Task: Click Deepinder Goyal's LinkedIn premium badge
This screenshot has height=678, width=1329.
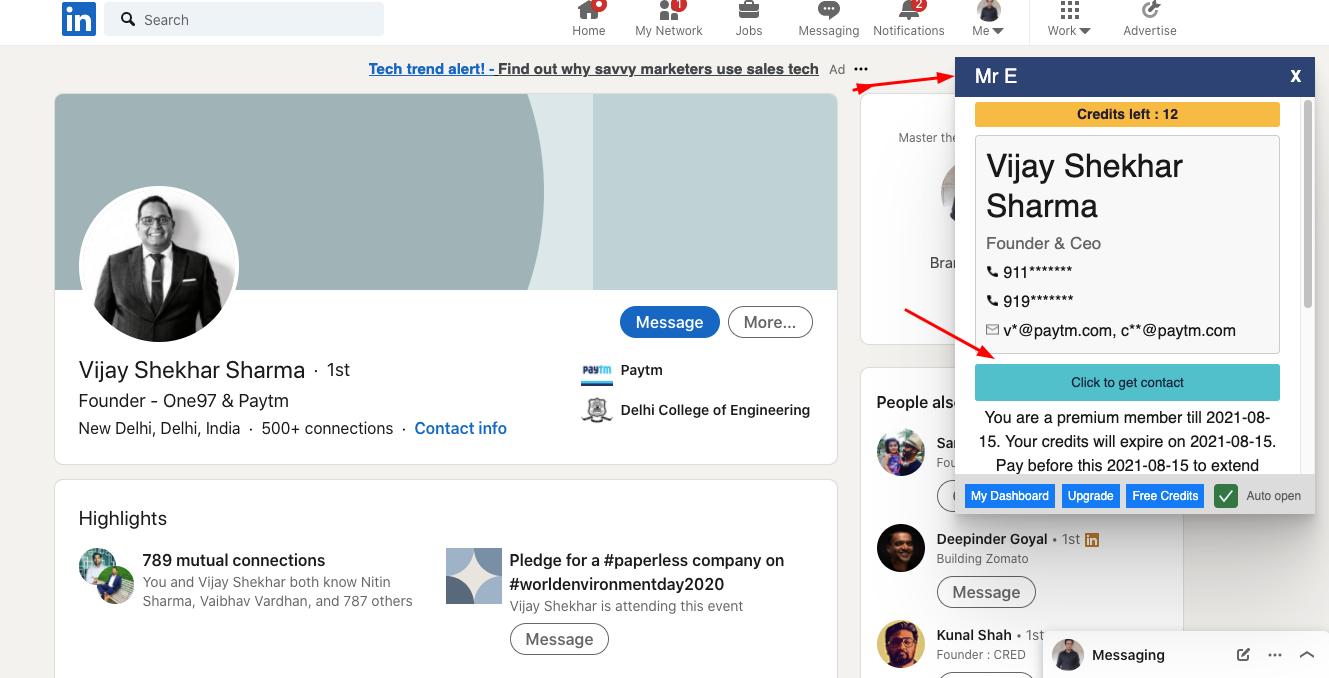Action: coord(1092,540)
